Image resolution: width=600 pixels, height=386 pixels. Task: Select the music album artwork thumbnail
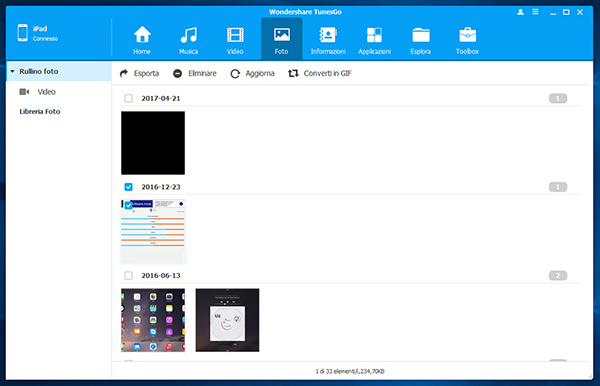pyautogui.click(x=227, y=320)
